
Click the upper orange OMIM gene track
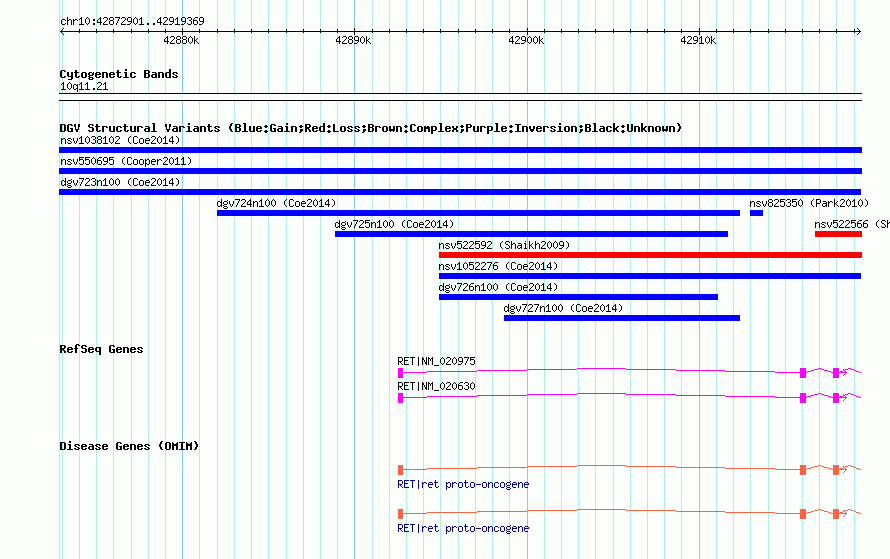[x=629, y=469]
